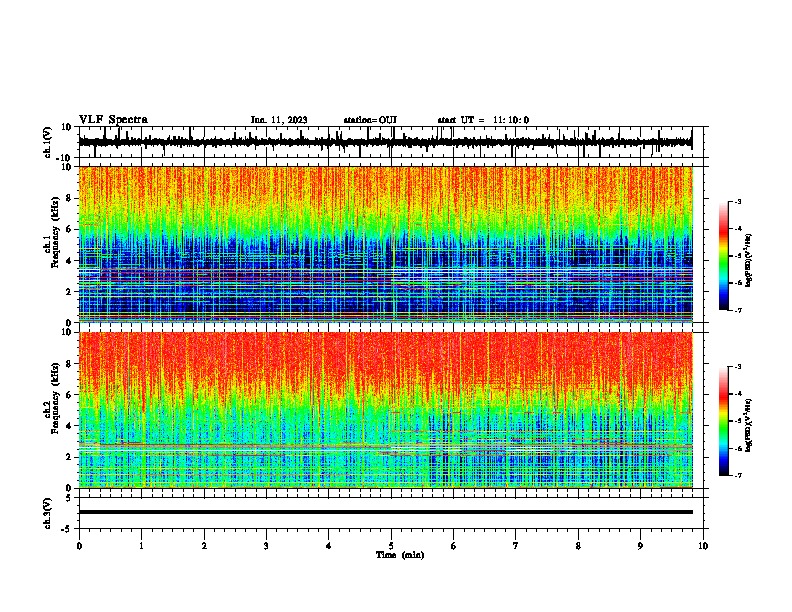Image resolution: width=792 pixels, height=612 pixels.
Task: Click the '7' tick label on time axis
Action: (516, 546)
